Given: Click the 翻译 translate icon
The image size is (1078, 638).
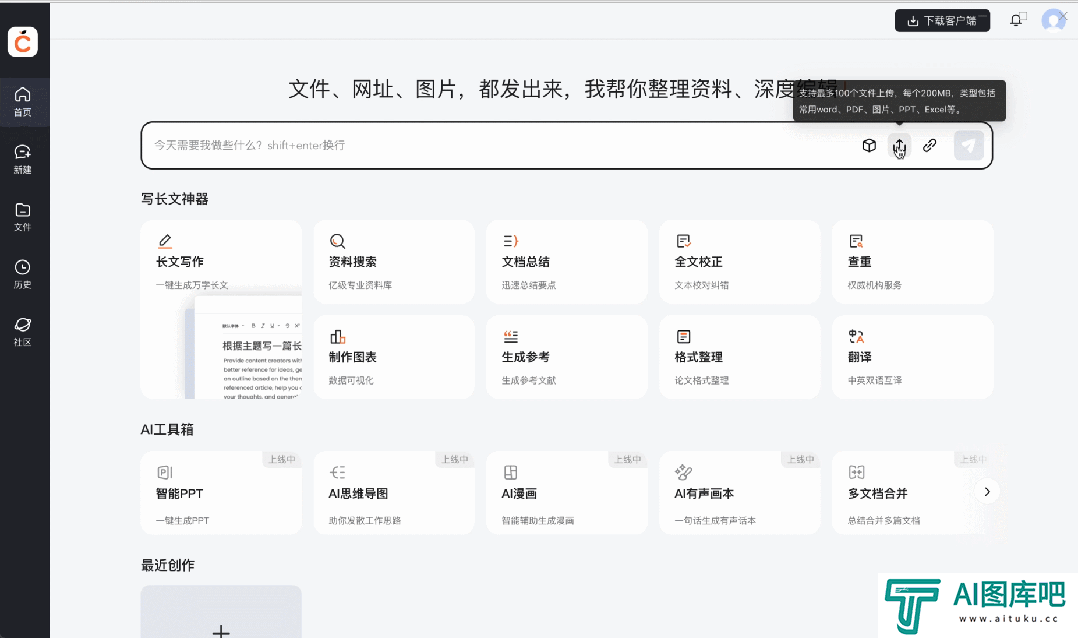Looking at the screenshot, I should pos(856,336).
